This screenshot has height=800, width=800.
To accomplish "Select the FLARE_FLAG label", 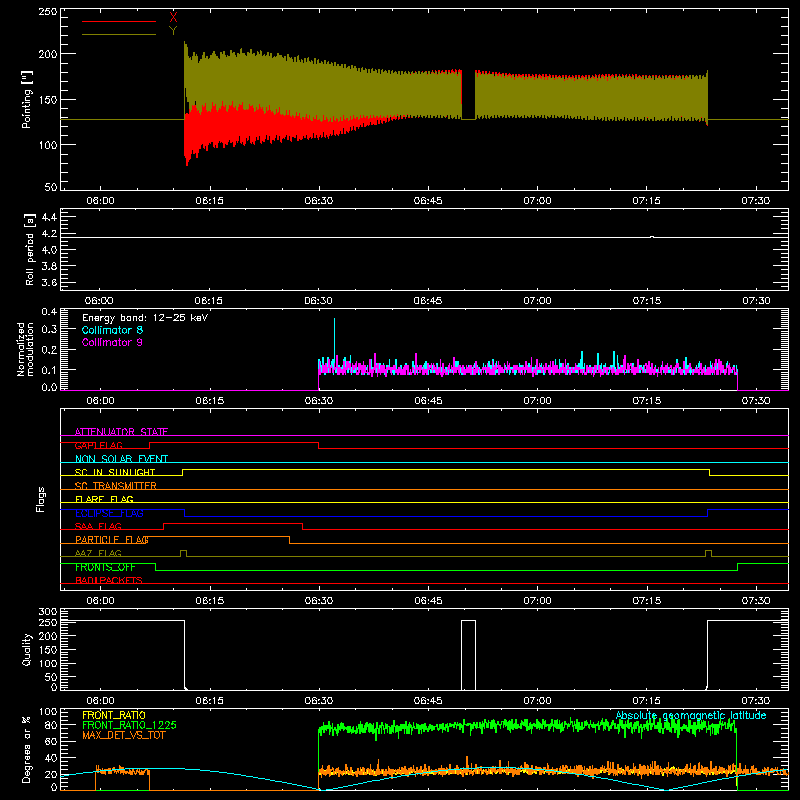I will (x=104, y=499).
